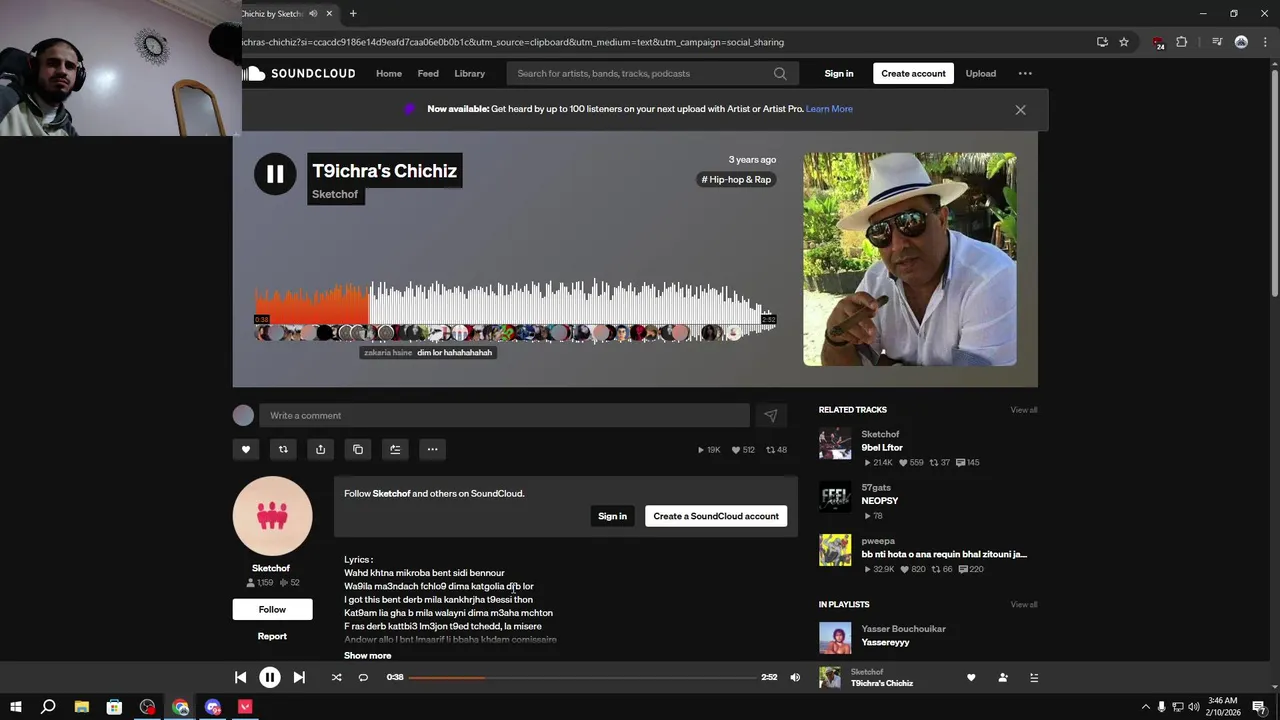Open the Sketchof artist link under the title
The image size is (1280, 720).
tap(335, 194)
